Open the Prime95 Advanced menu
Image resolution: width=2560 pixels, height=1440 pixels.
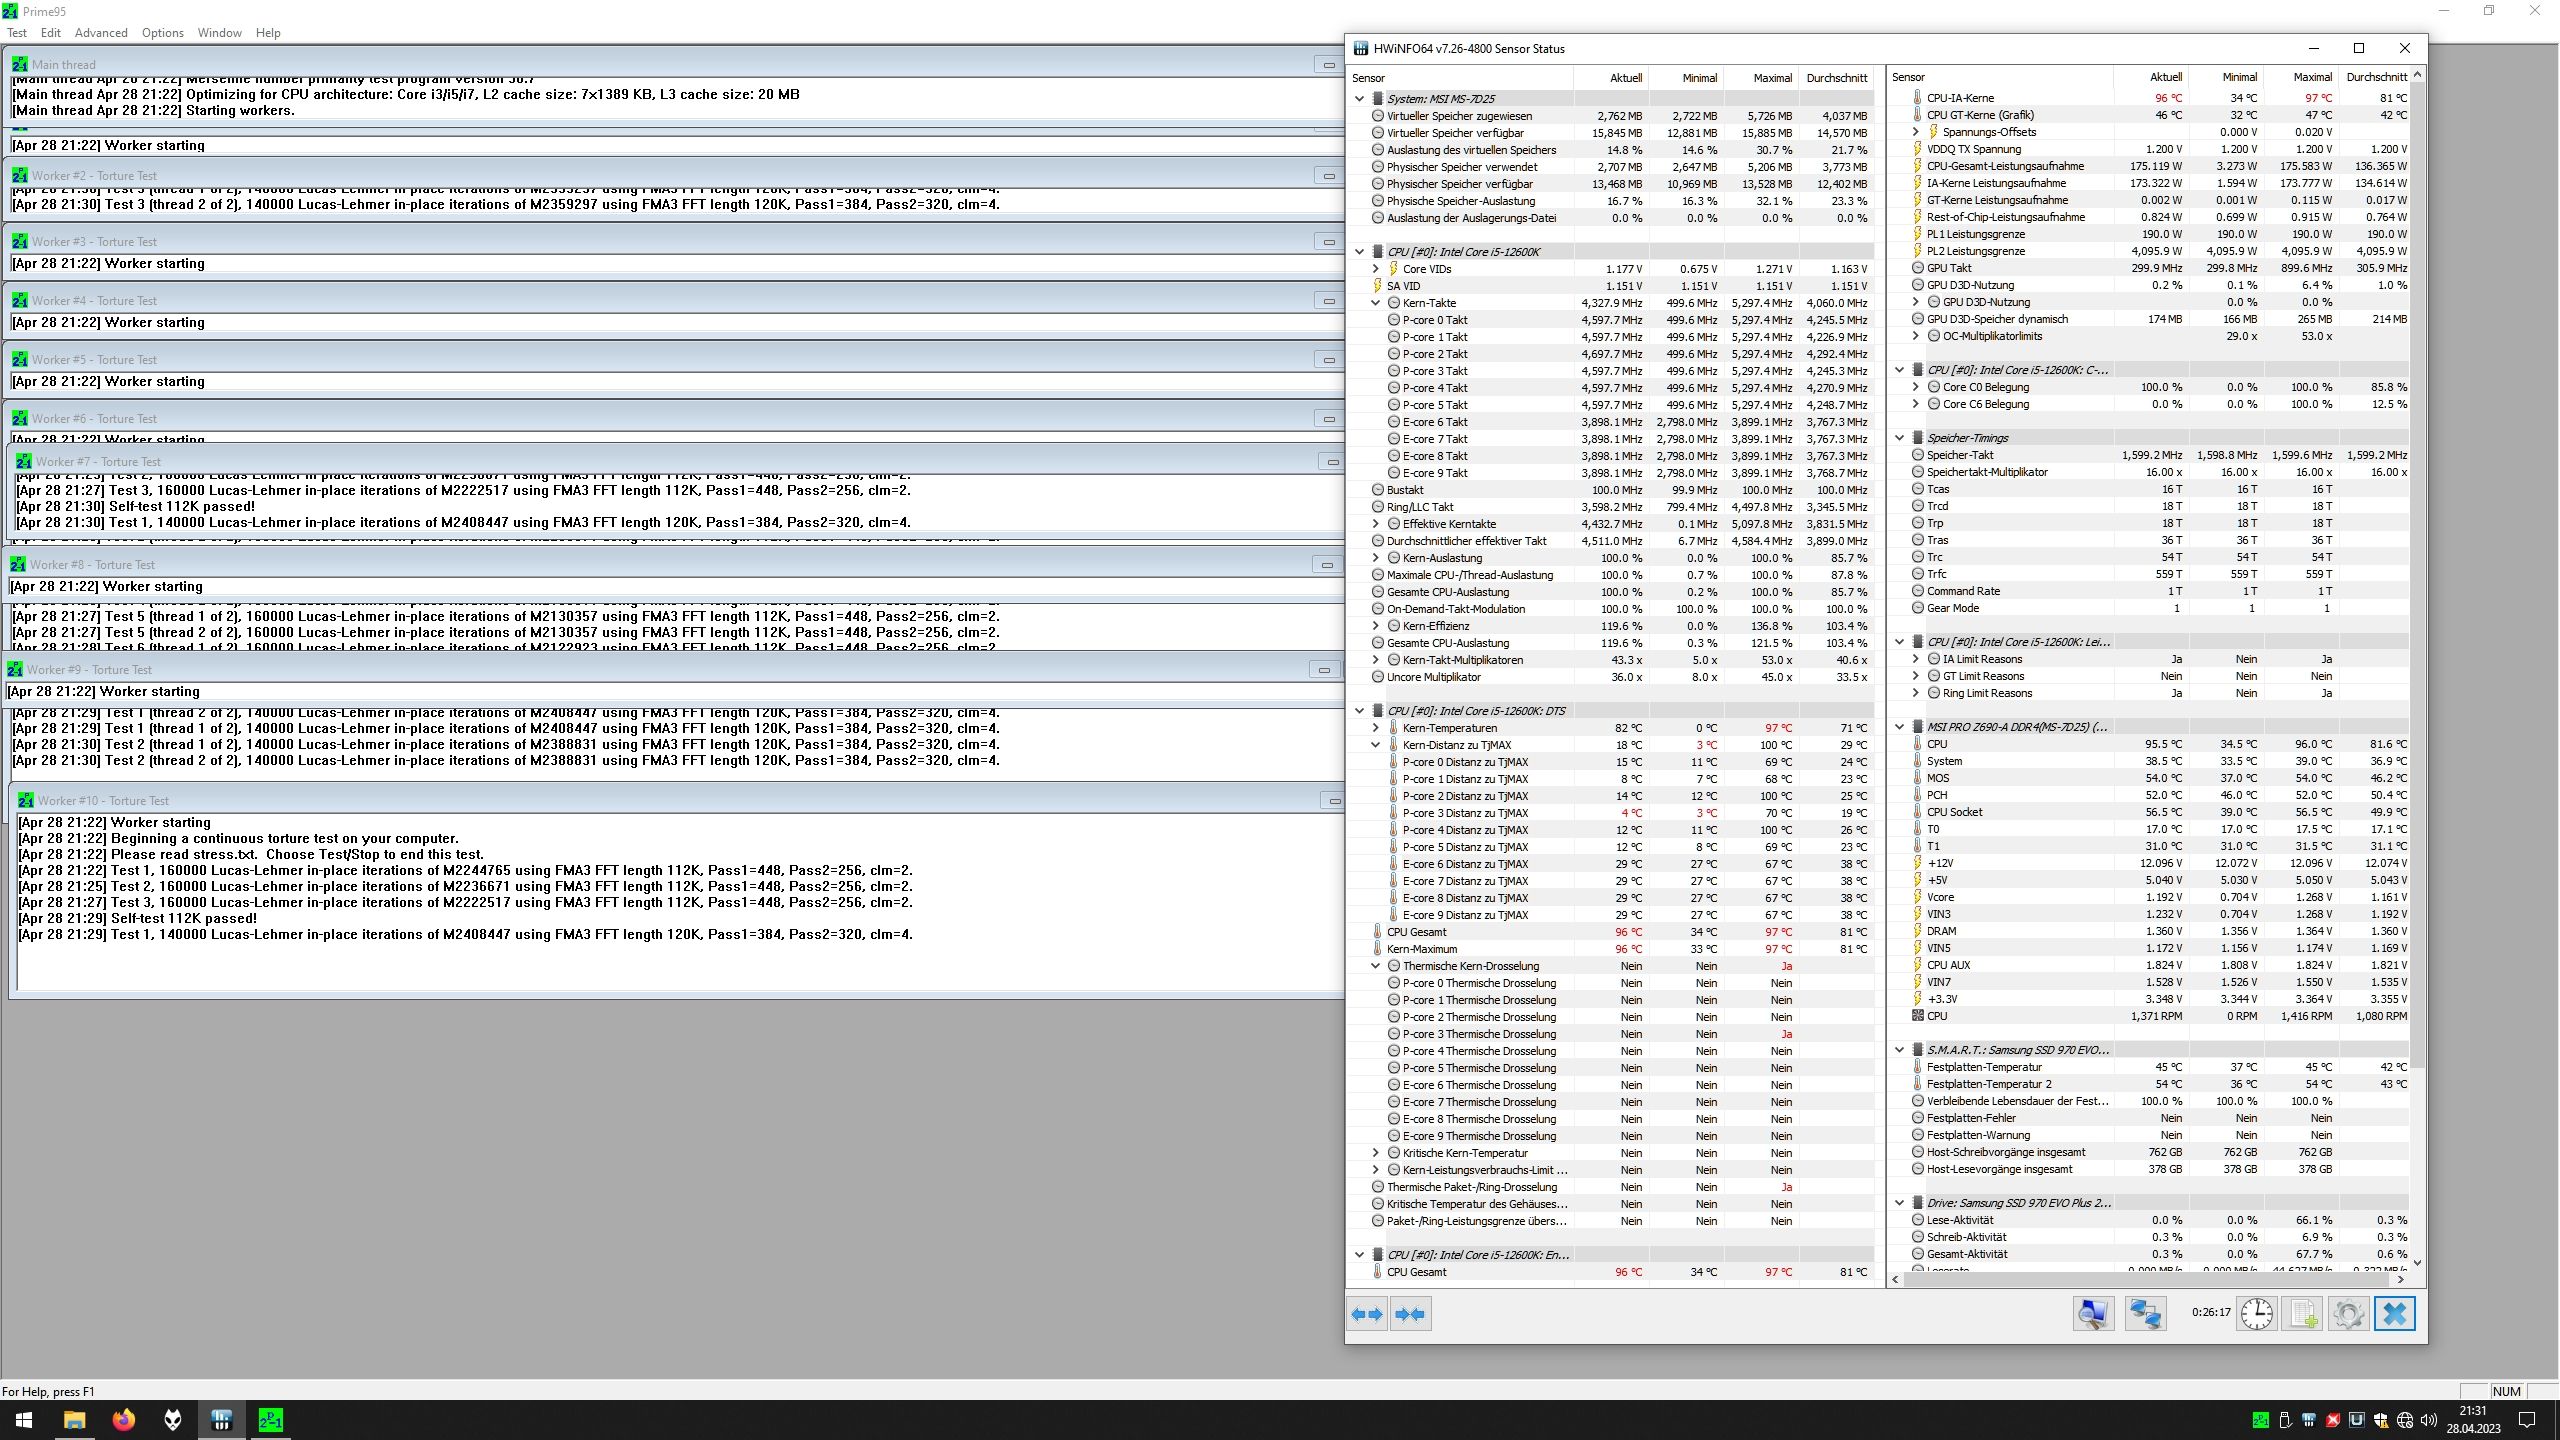101,33
